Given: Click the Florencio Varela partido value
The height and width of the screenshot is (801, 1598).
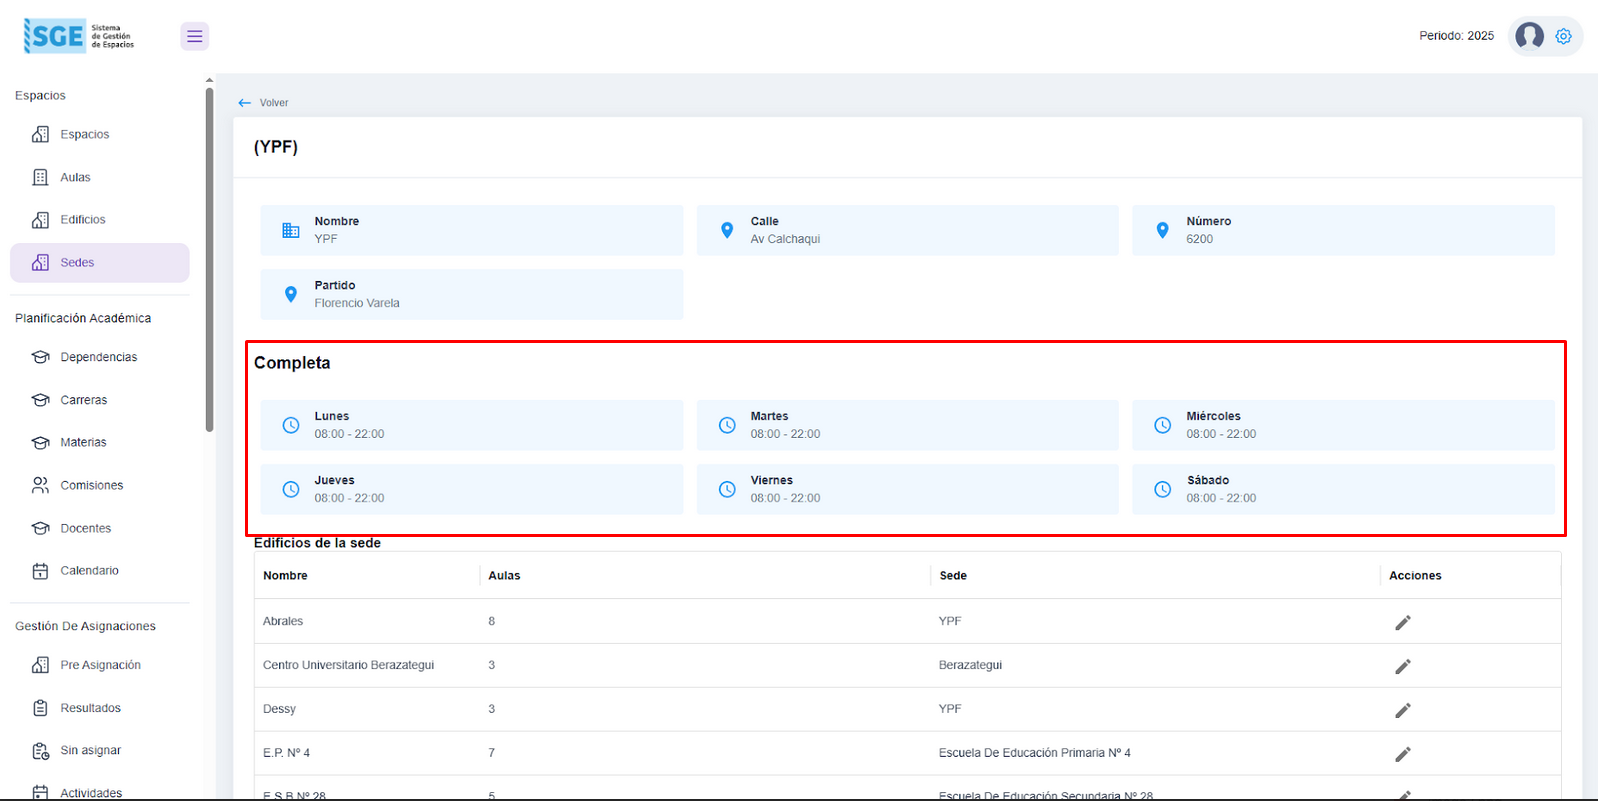Looking at the screenshot, I should (357, 303).
